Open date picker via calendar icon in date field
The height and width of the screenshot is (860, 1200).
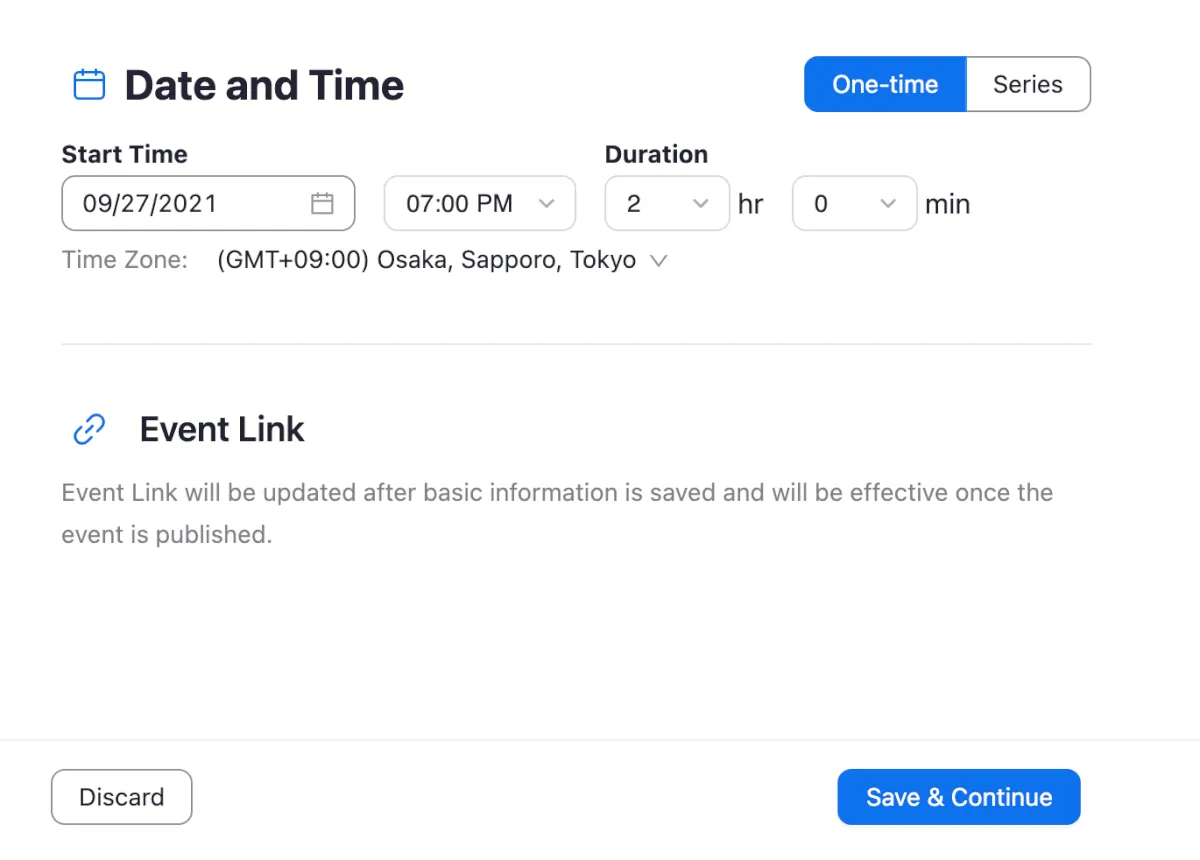point(322,204)
